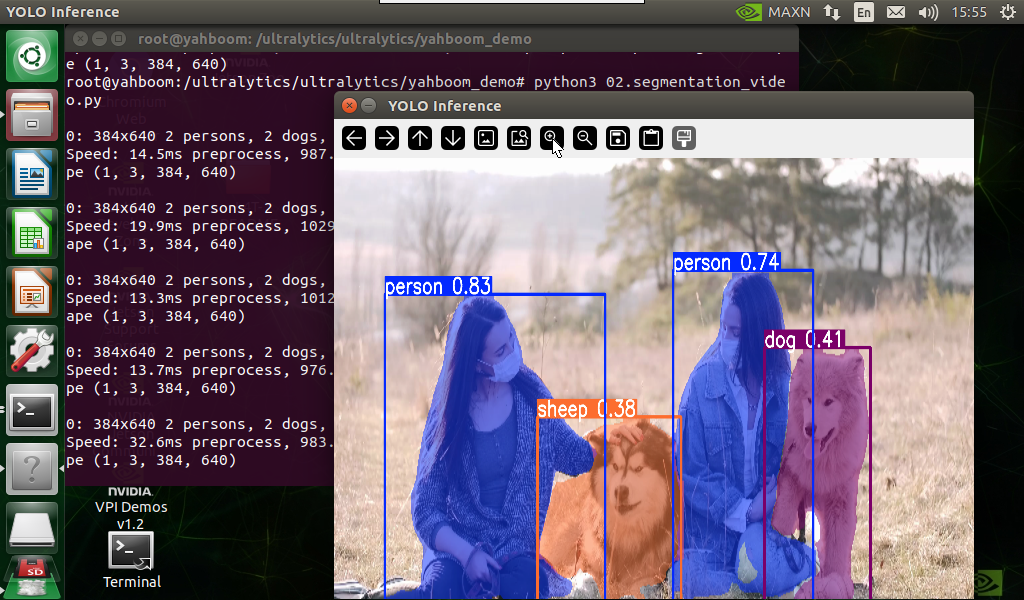Click the 'sheep 0.38' detection label

coord(586,408)
